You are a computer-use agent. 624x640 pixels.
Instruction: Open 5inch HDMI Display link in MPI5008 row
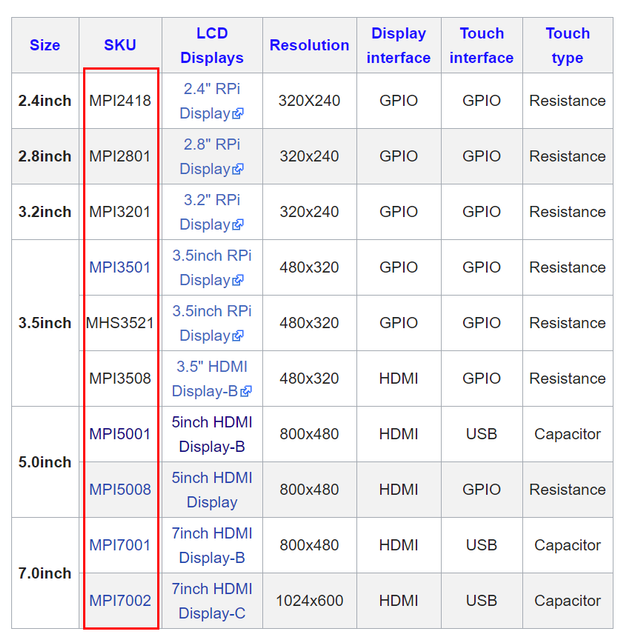[x=212, y=489]
